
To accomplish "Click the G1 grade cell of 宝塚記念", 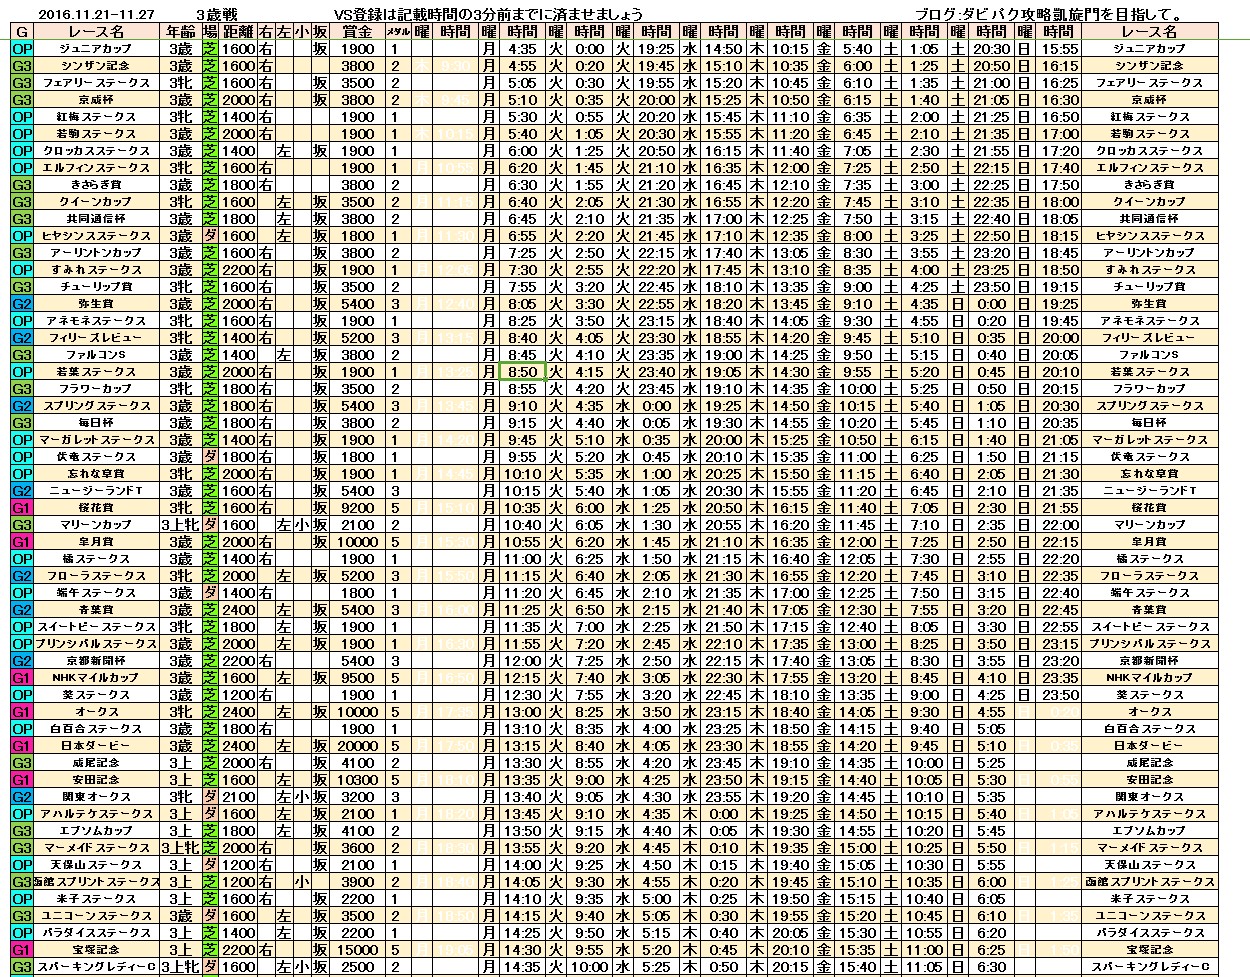I will click(22, 950).
